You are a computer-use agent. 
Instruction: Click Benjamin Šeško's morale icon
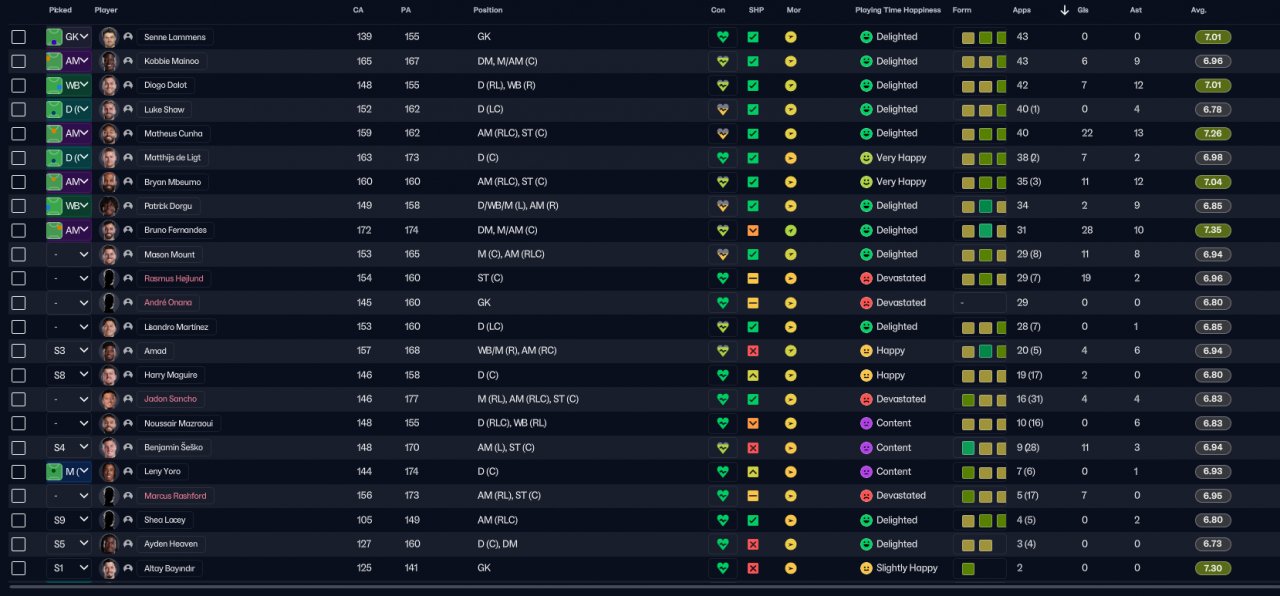coord(790,447)
